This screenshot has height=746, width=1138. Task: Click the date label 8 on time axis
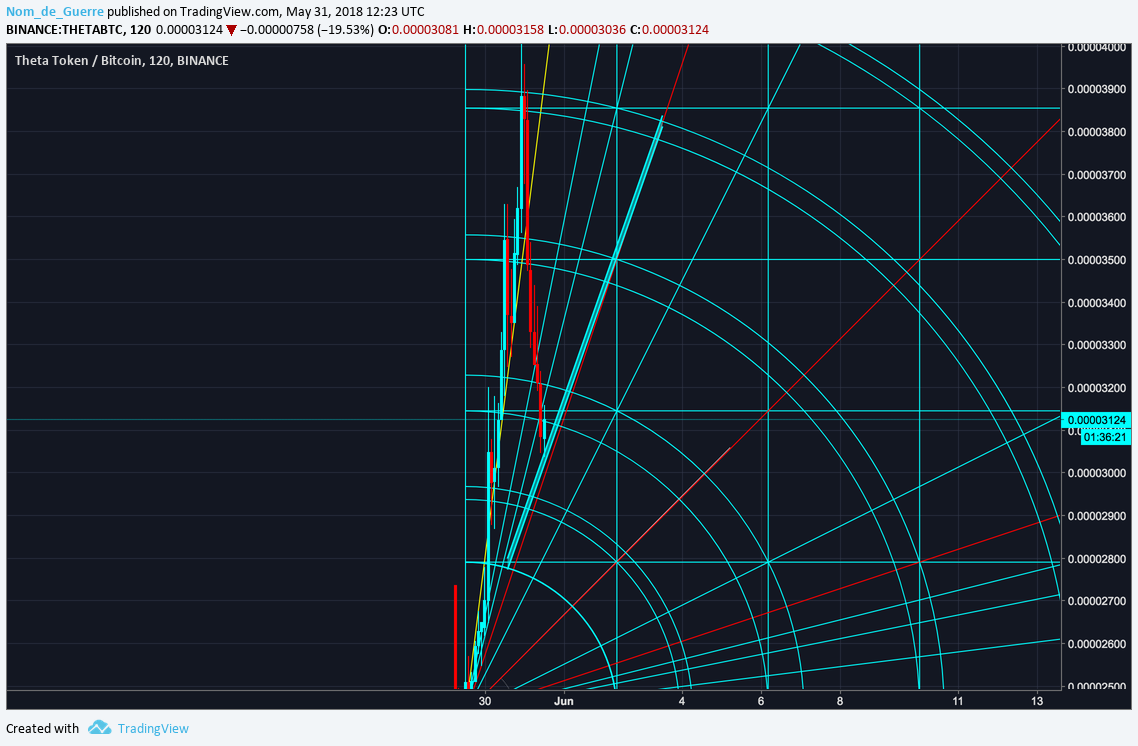(840, 701)
